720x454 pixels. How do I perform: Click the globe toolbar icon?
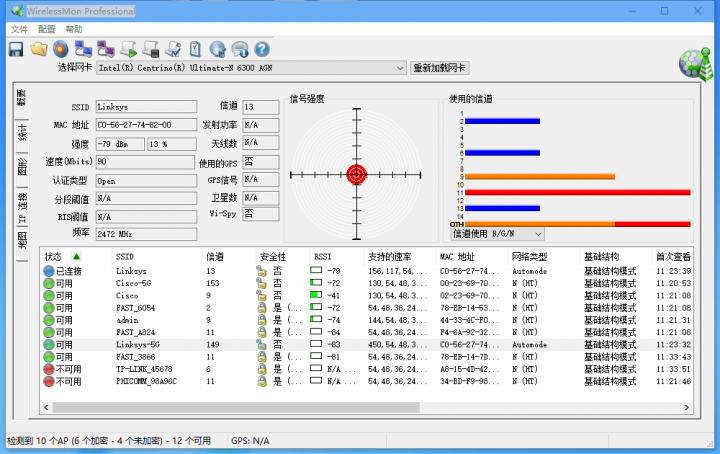218,49
